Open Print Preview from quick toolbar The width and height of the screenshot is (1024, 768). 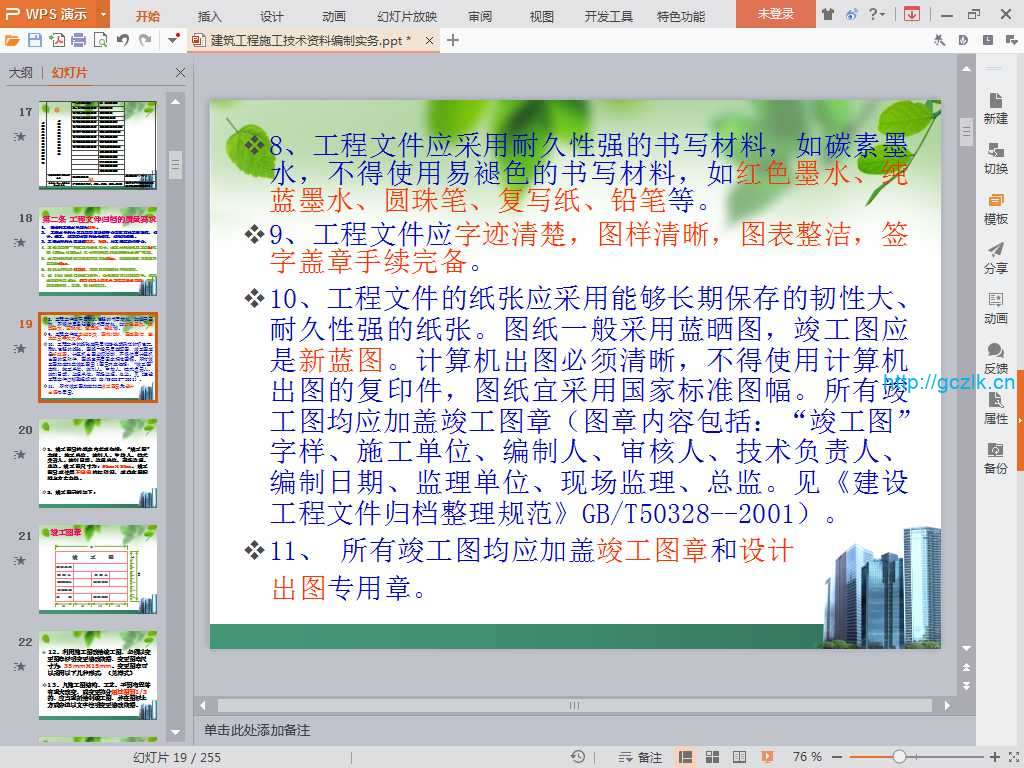click(x=99, y=40)
